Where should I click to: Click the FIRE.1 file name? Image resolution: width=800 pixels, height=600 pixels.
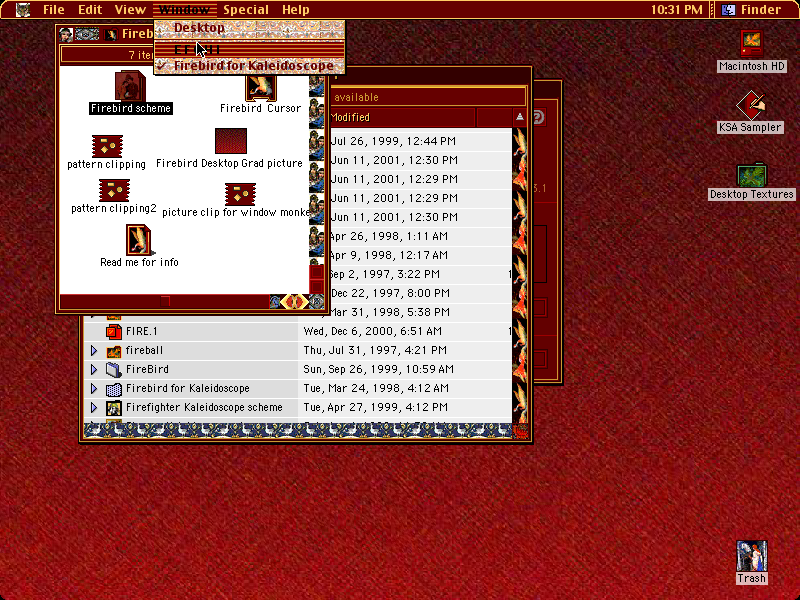141,332
